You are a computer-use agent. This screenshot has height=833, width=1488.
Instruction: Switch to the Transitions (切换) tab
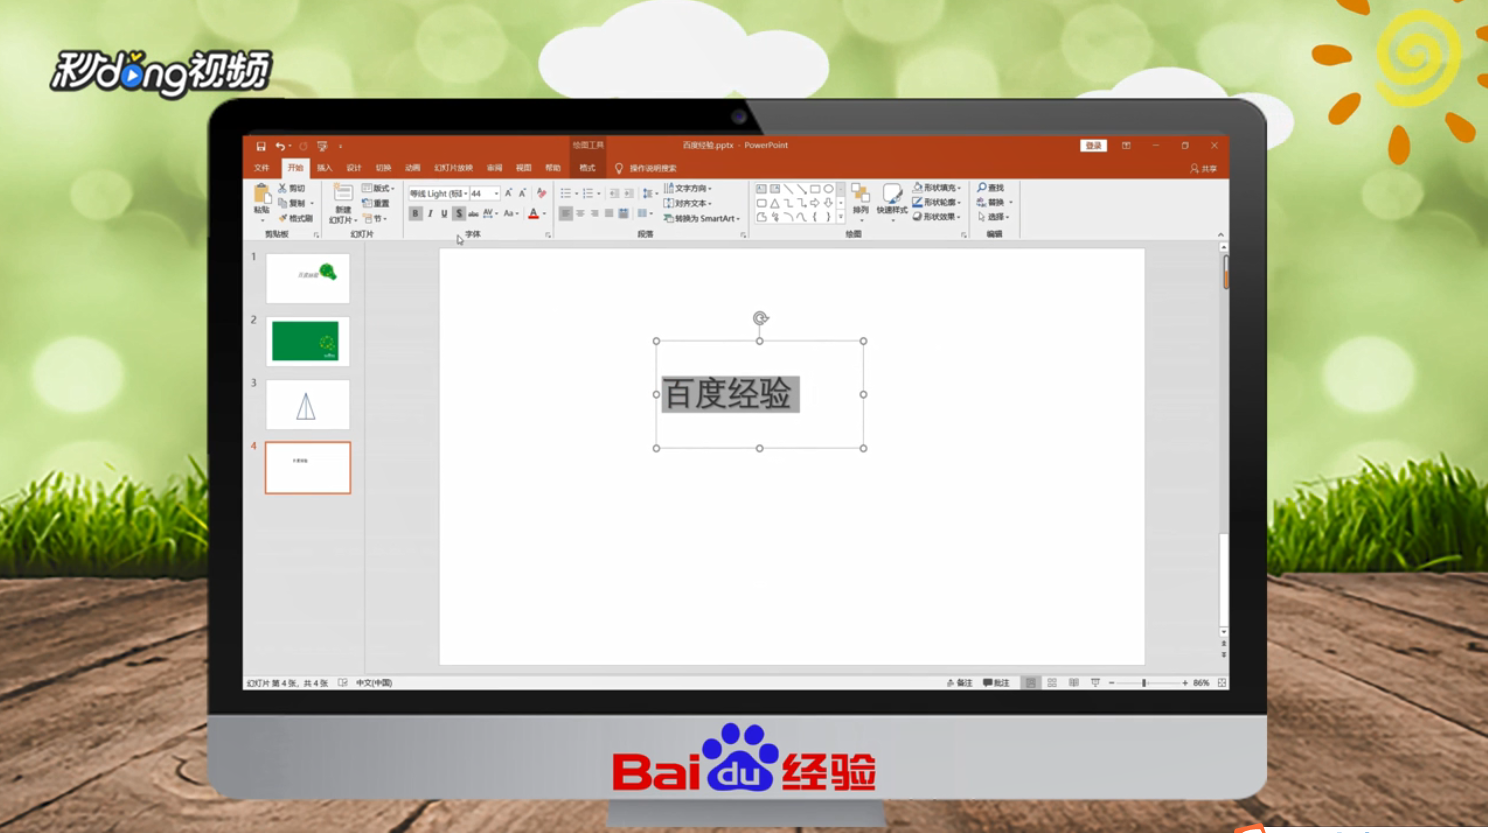coord(383,168)
